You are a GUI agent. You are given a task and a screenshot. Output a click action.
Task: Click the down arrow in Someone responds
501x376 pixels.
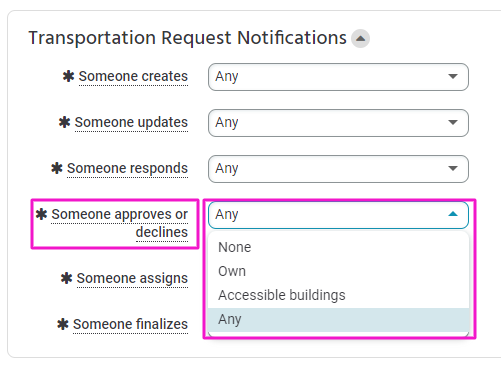[x=453, y=169]
